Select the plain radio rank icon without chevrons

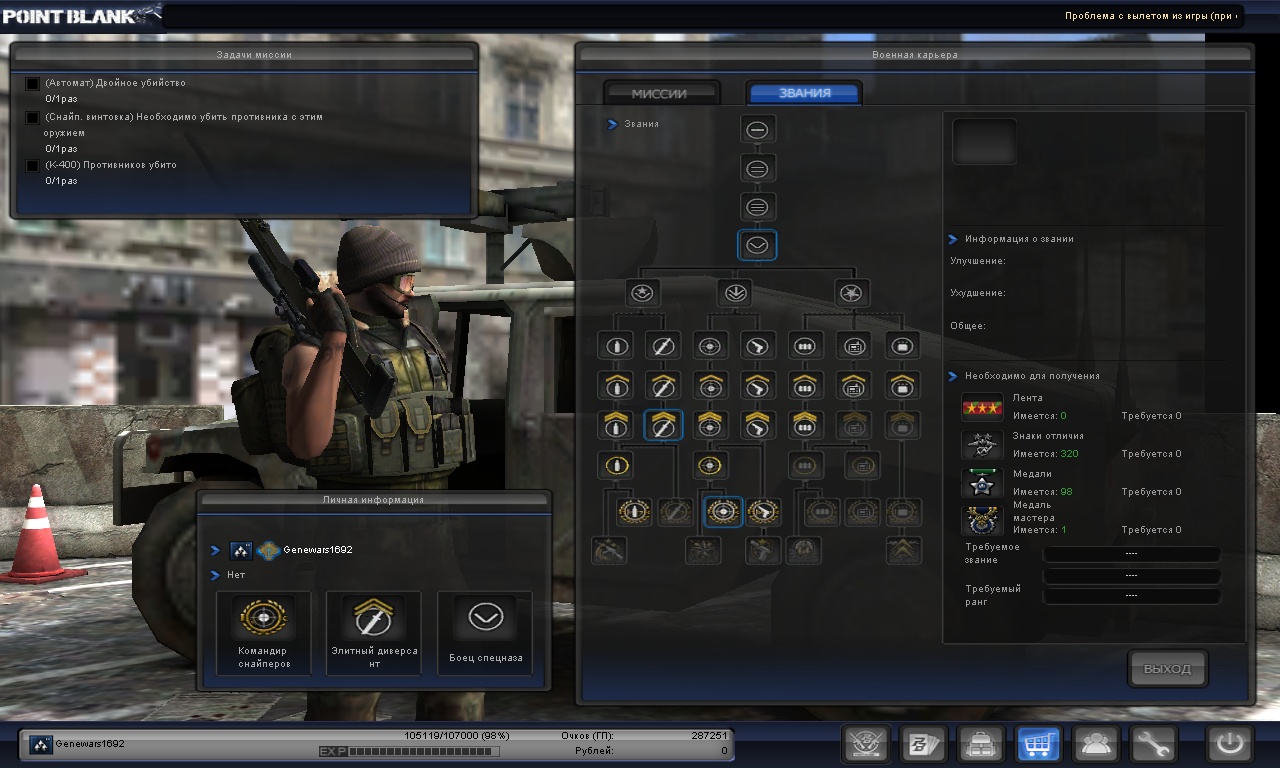click(x=853, y=346)
